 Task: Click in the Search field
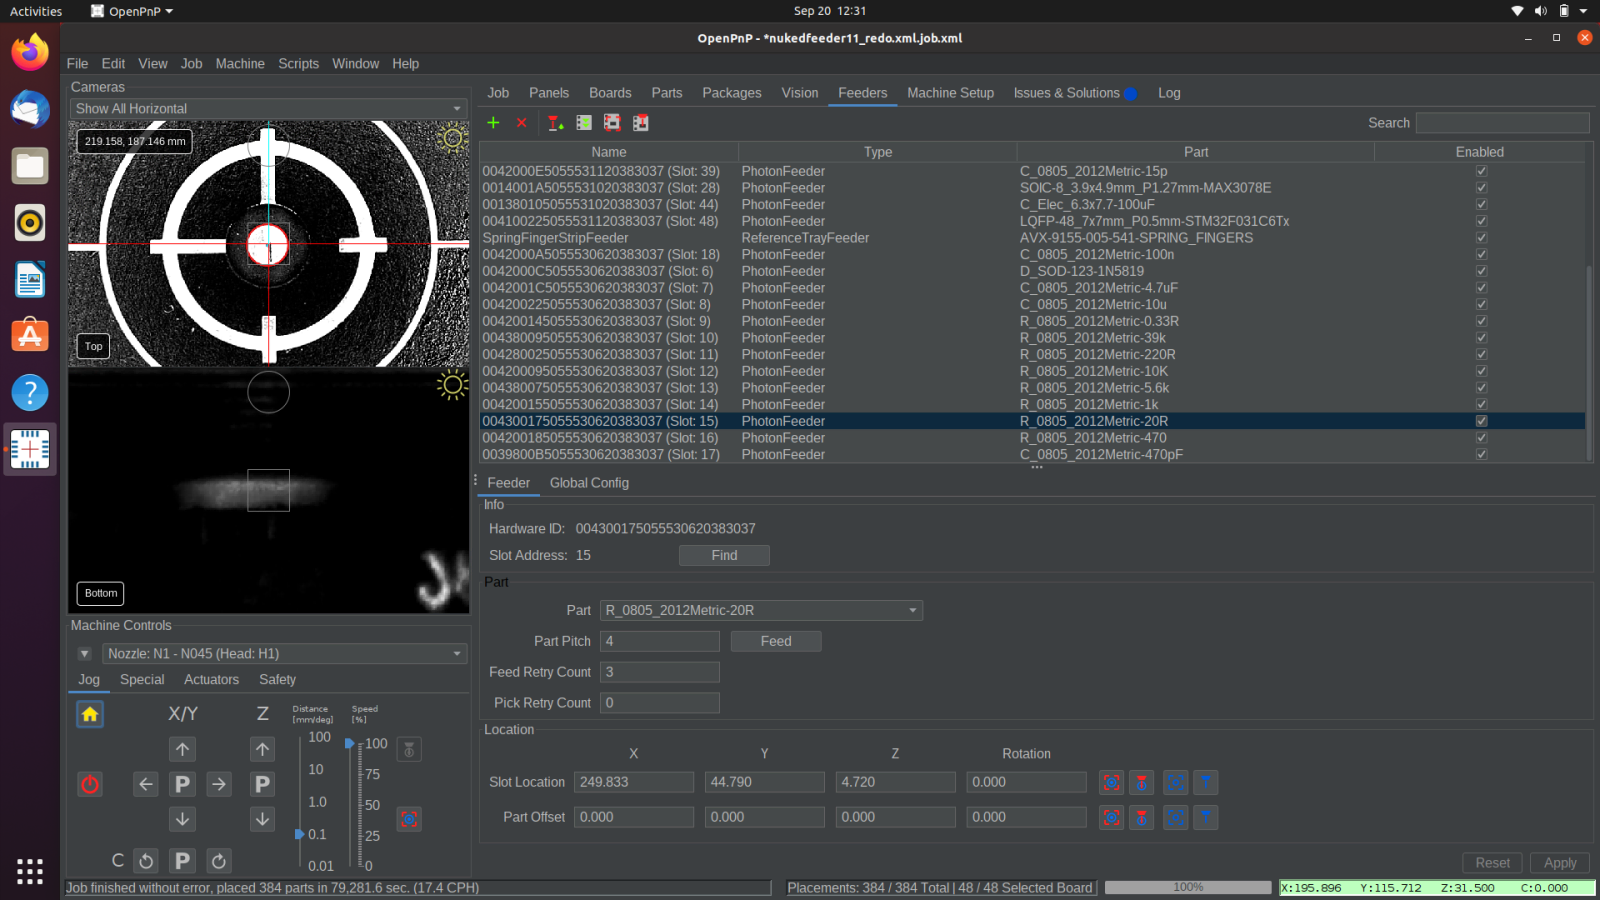(x=1502, y=123)
